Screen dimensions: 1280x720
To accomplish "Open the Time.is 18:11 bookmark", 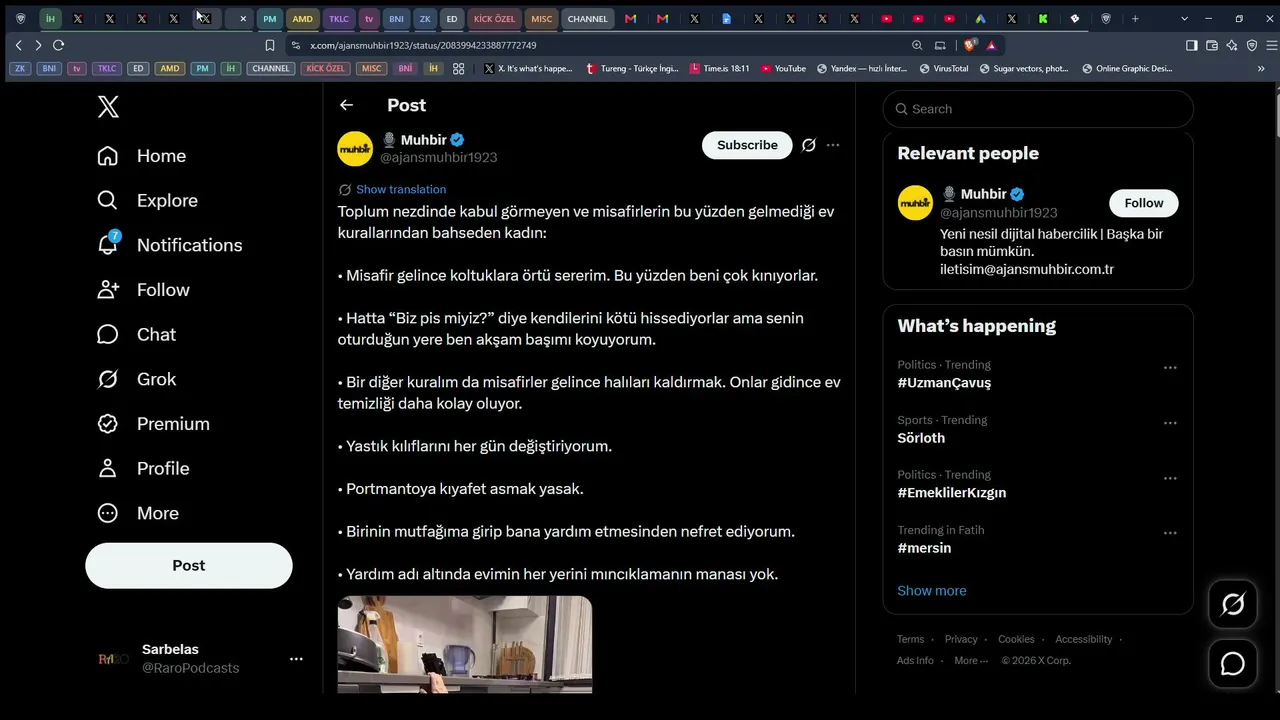I will click(719, 69).
